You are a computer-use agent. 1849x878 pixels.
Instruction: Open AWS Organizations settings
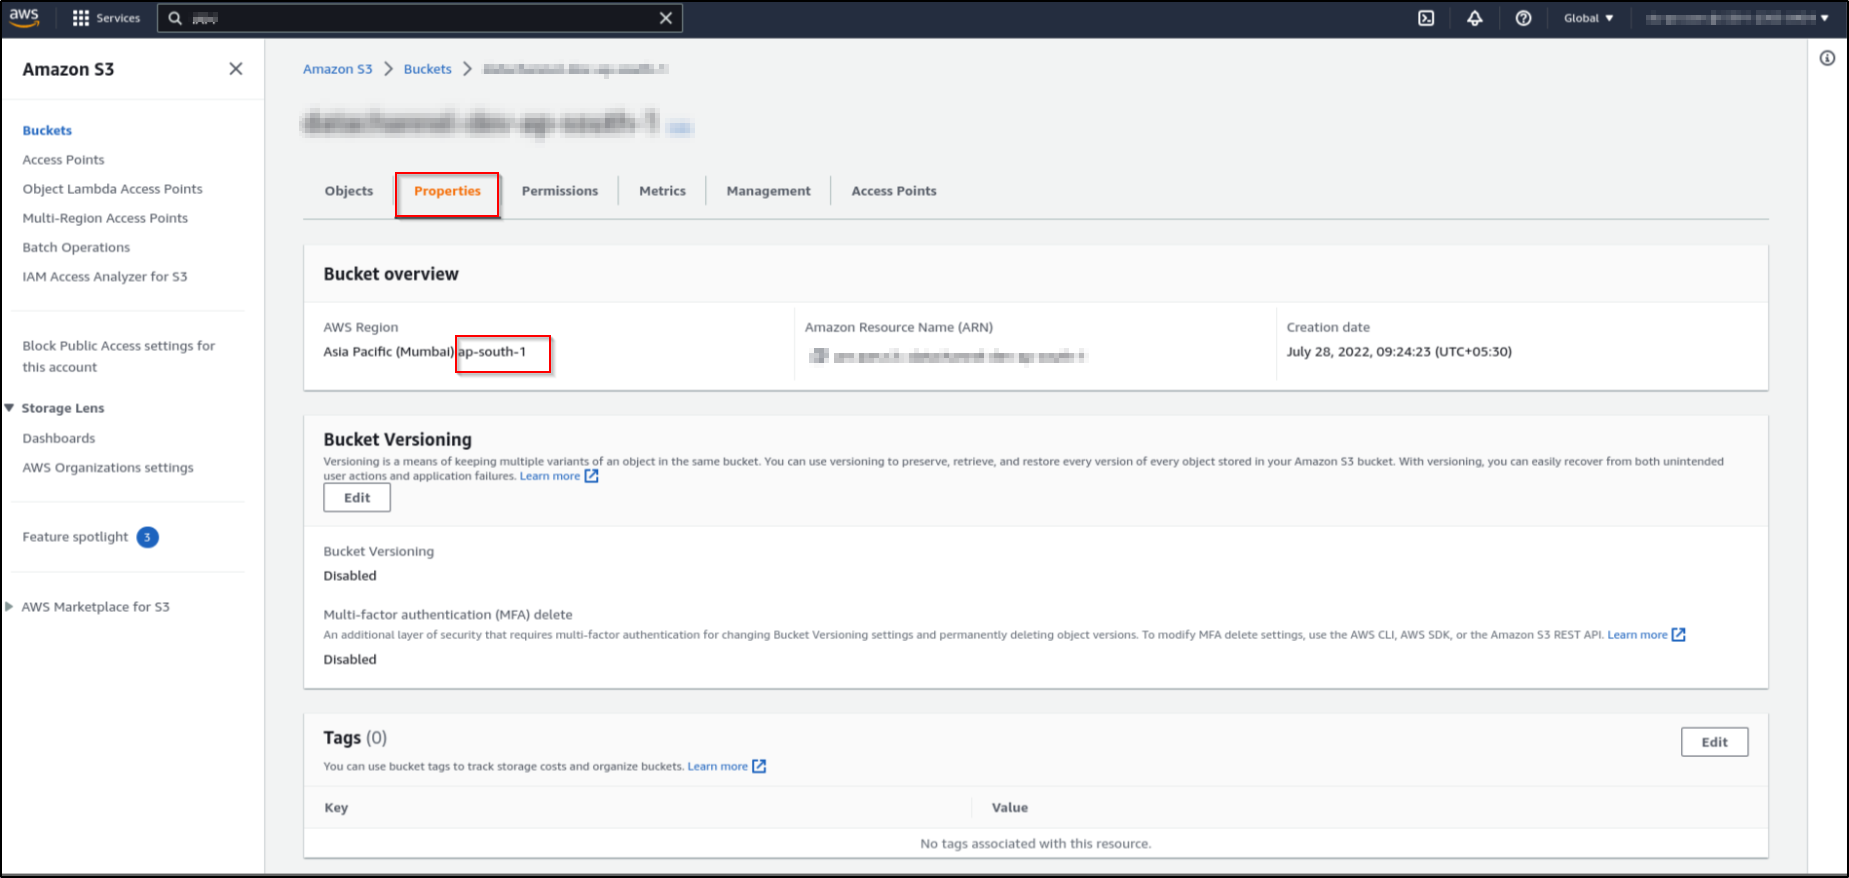108,467
